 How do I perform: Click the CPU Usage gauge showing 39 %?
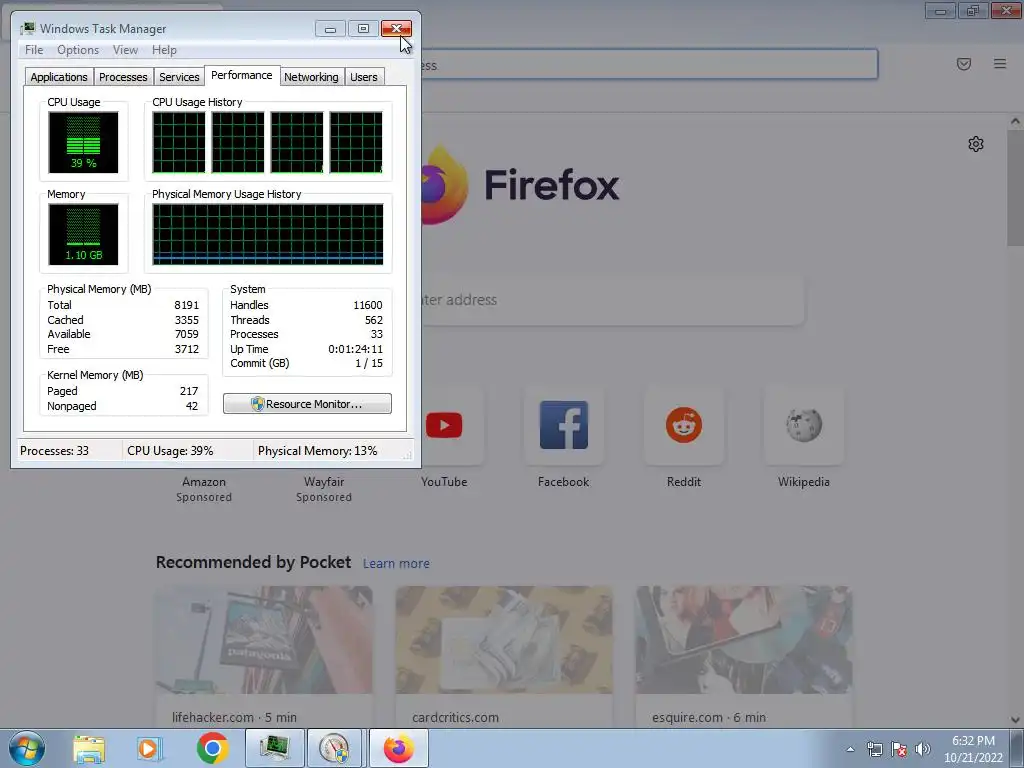pyautogui.click(x=84, y=142)
